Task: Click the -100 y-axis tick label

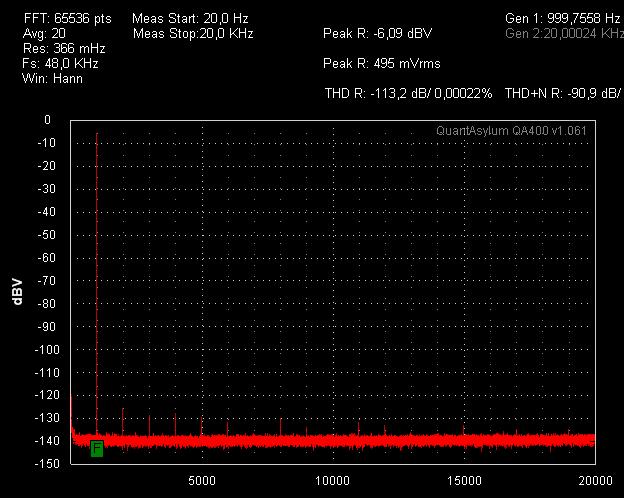Action: pyautogui.click(x=47, y=350)
